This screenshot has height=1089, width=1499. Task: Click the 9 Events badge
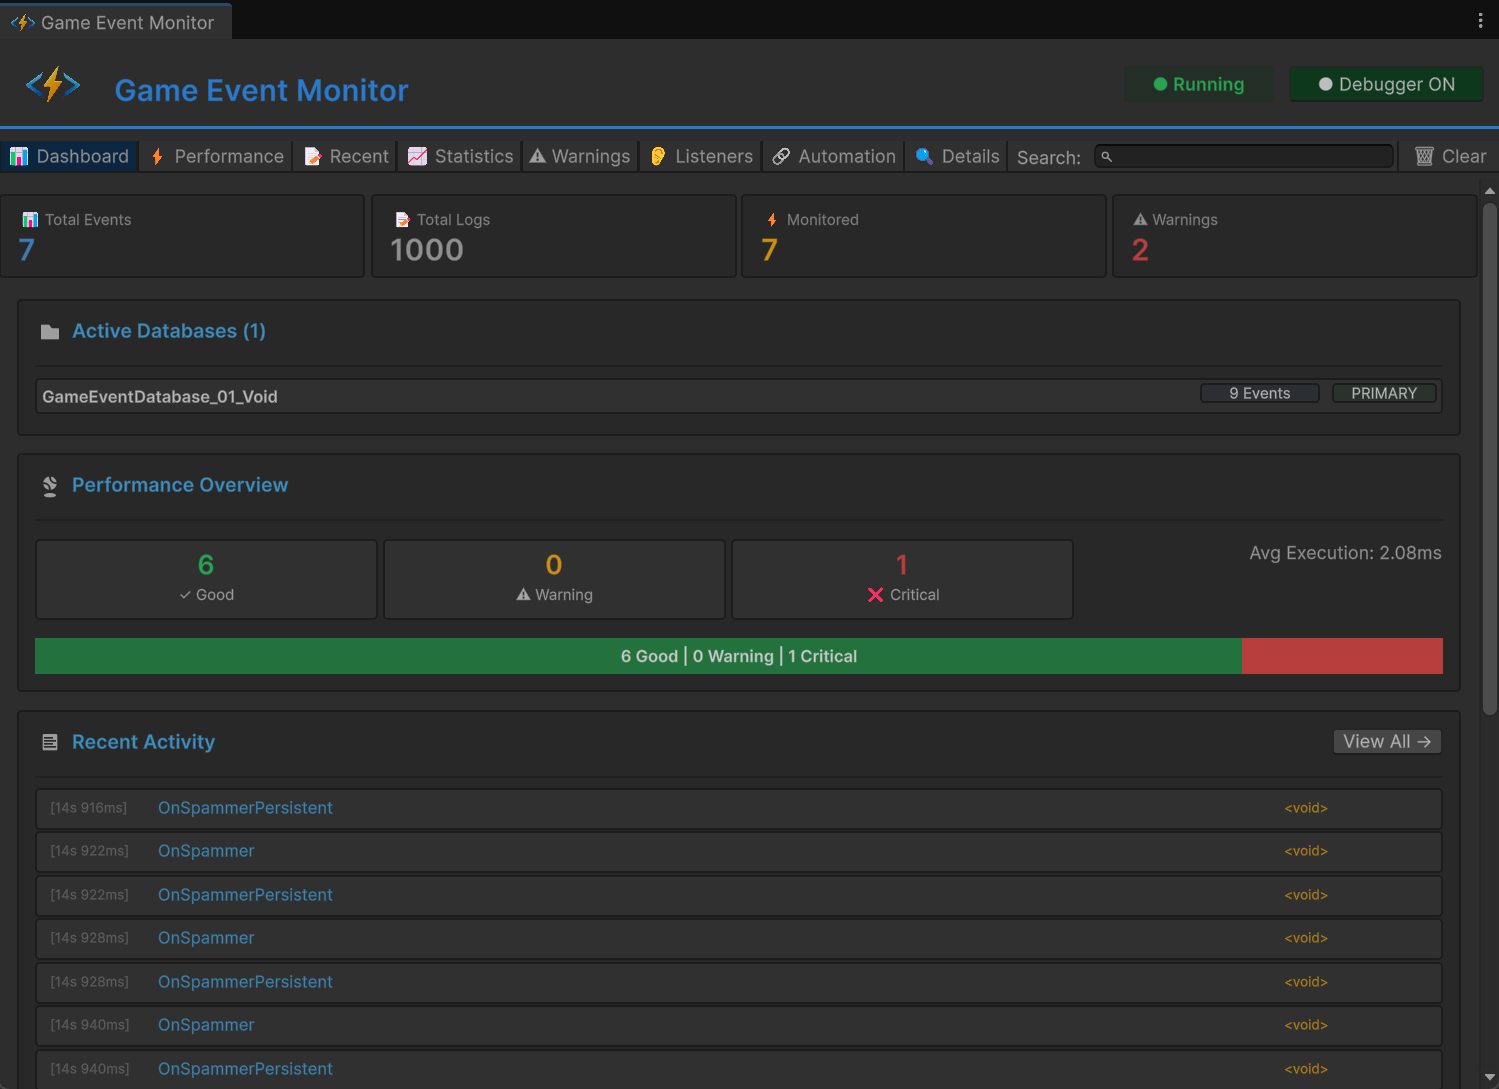pyautogui.click(x=1259, y=393)
